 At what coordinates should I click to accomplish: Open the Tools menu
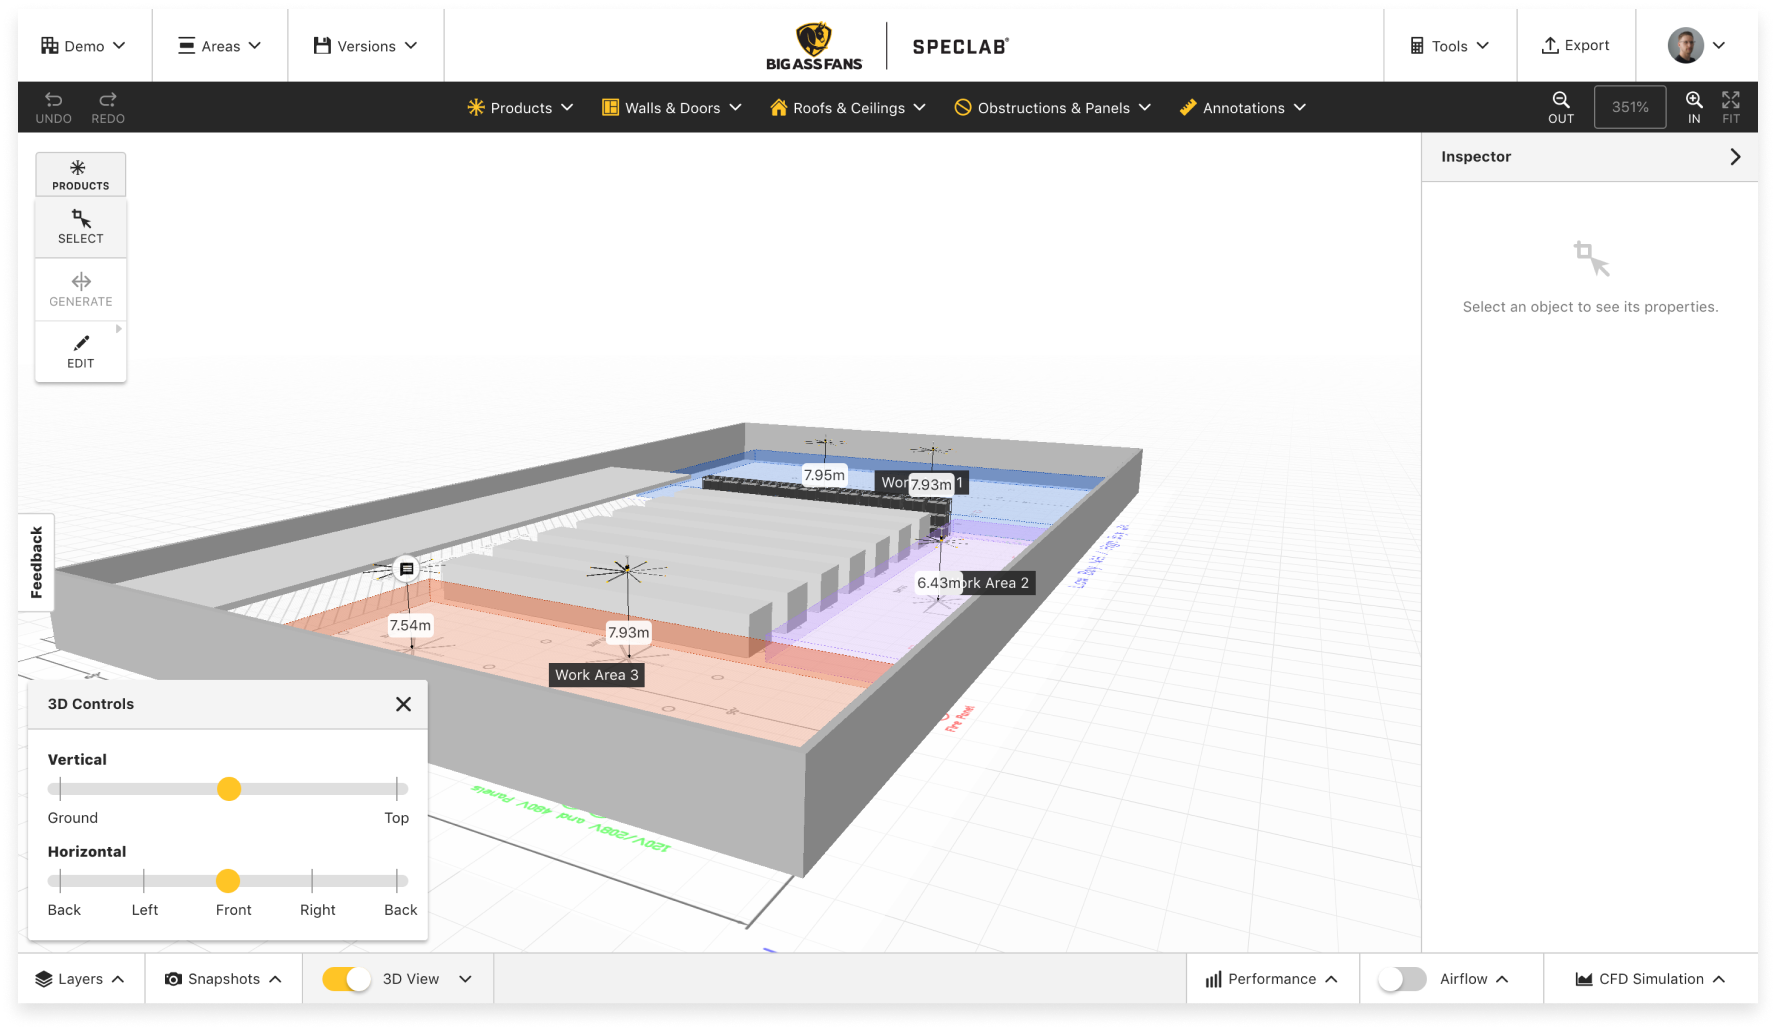(1449, 46)
